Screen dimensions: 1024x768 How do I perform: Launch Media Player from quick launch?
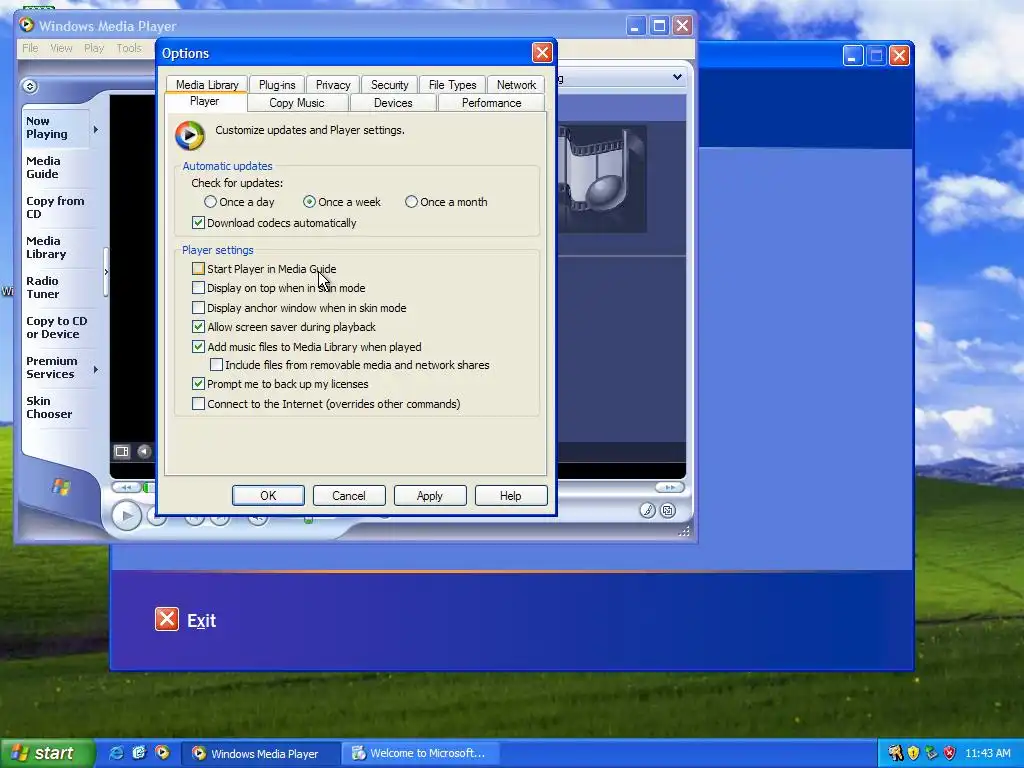click(x=162, y=753)
